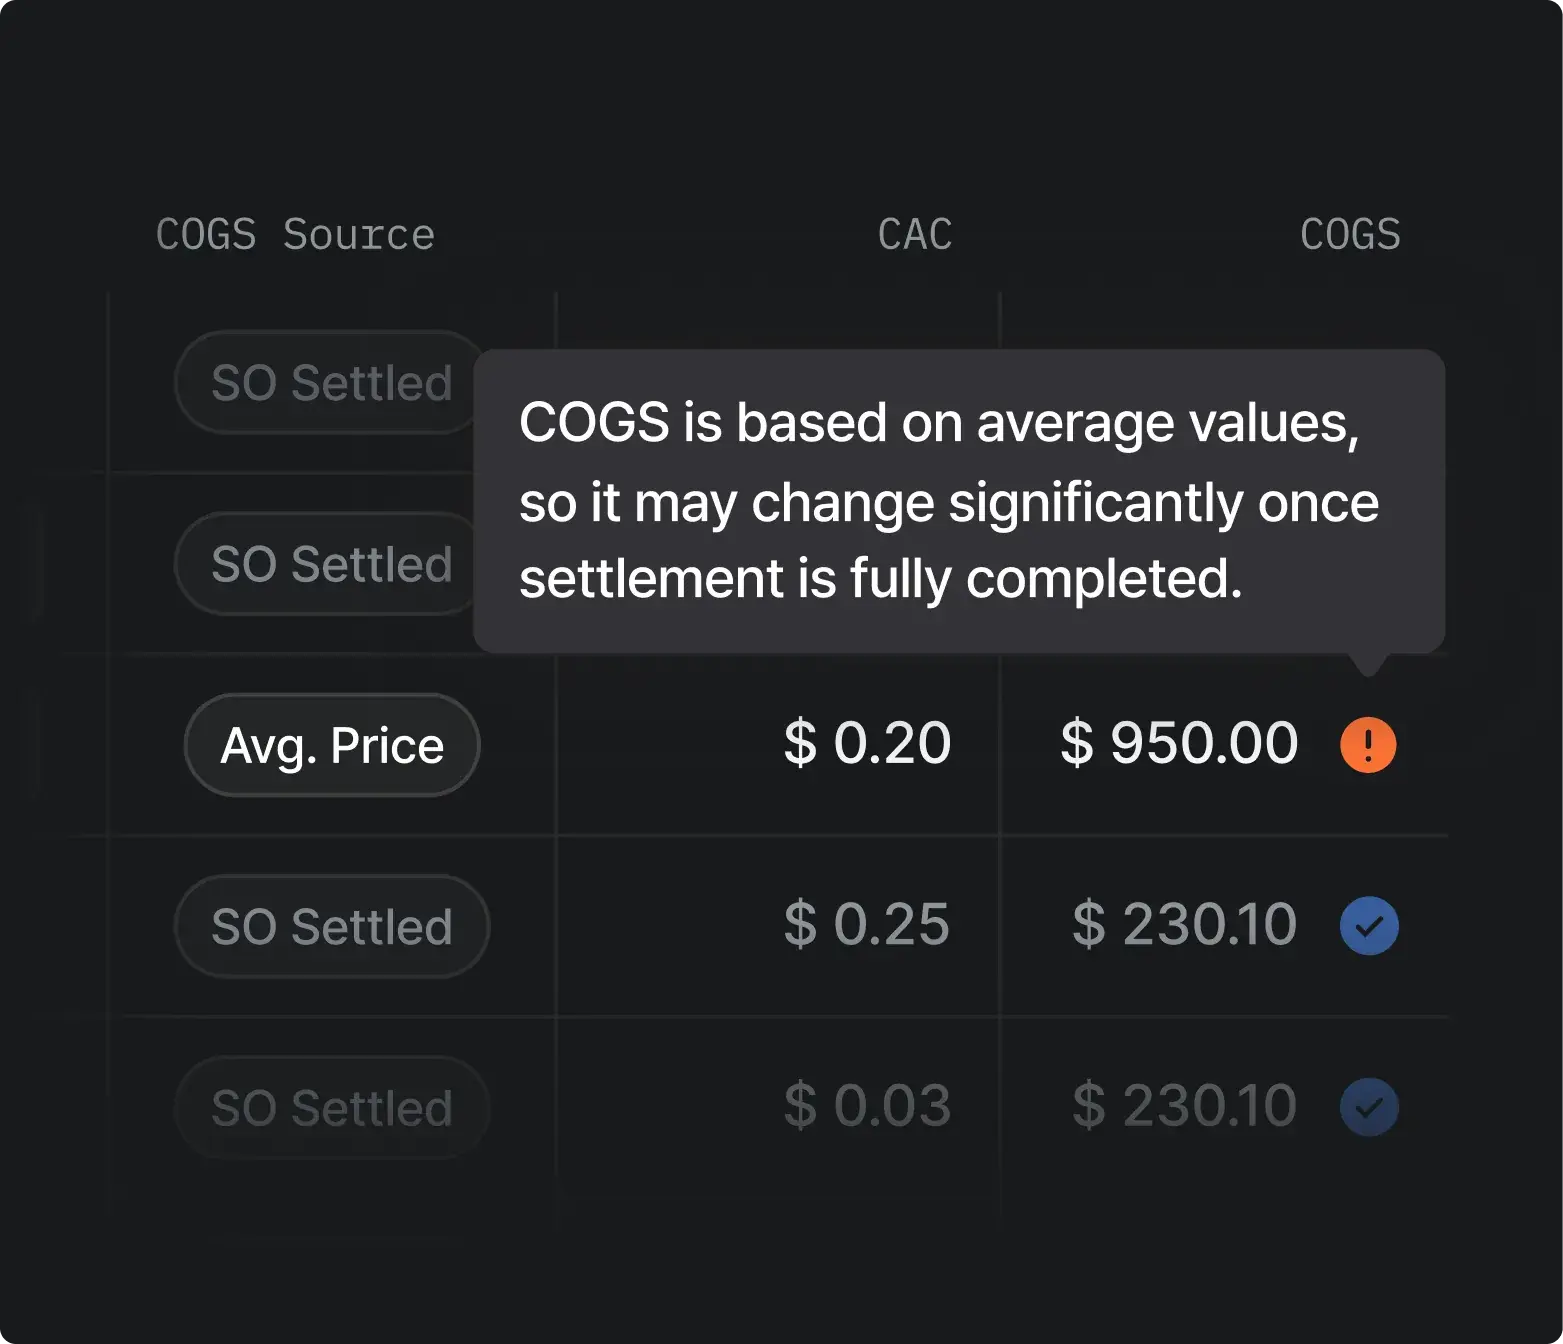Select the $230.10 COGS value in the $0.25 row
Viewport: 1563px width, 1344px height.
[1184, 924]
